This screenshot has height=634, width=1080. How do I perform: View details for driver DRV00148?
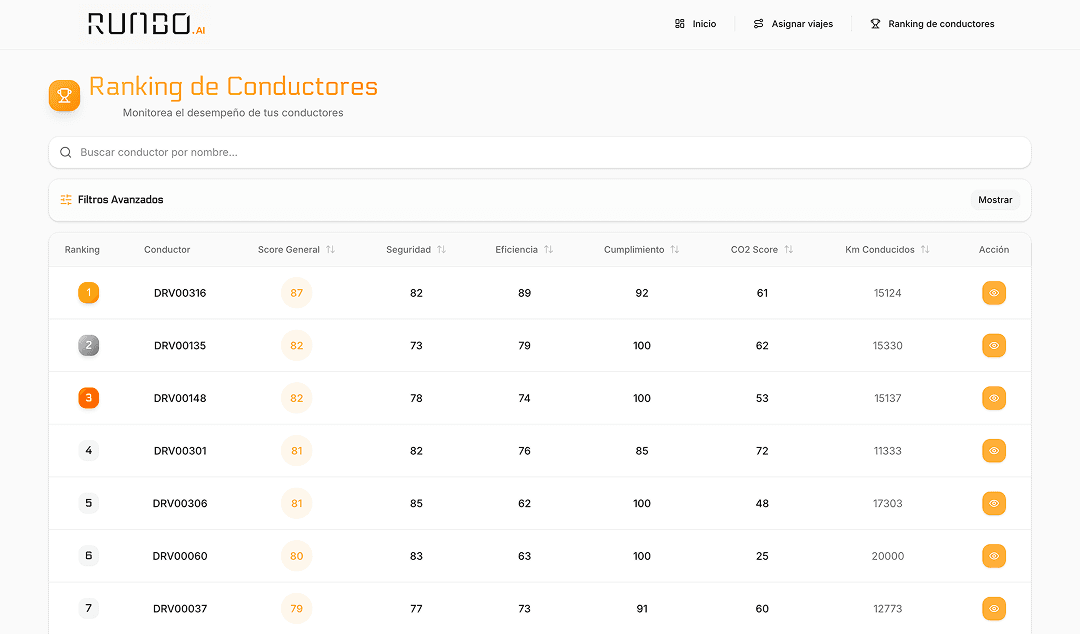pos(993,398)
